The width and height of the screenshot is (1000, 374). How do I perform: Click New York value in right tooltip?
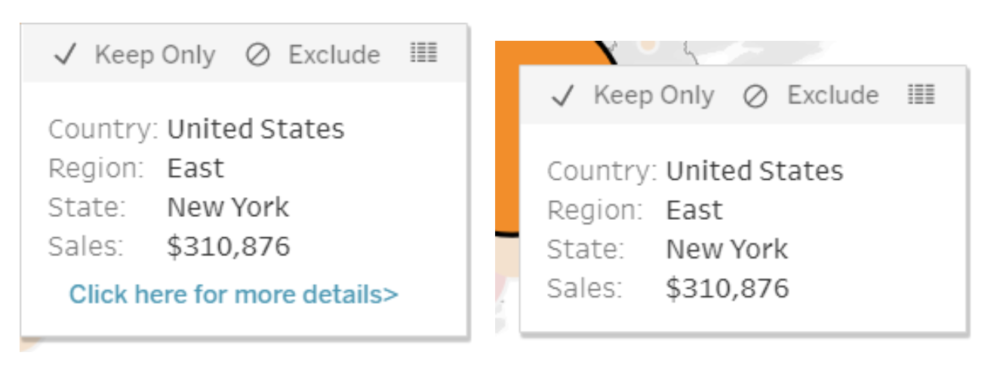point(727,249)
